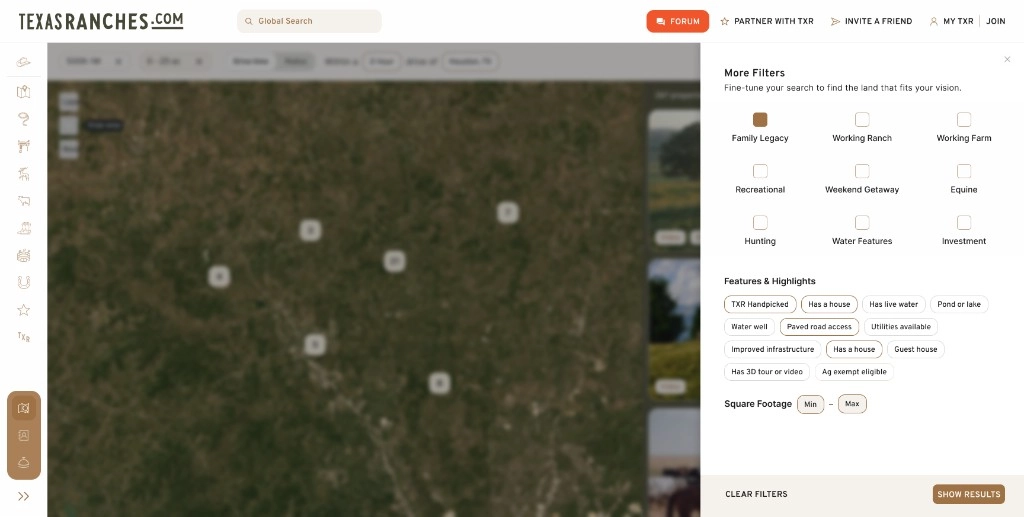Screen dimensions: 1024x517
Task: Click the small TXR sidebar logo
Action: pos(24,337)
